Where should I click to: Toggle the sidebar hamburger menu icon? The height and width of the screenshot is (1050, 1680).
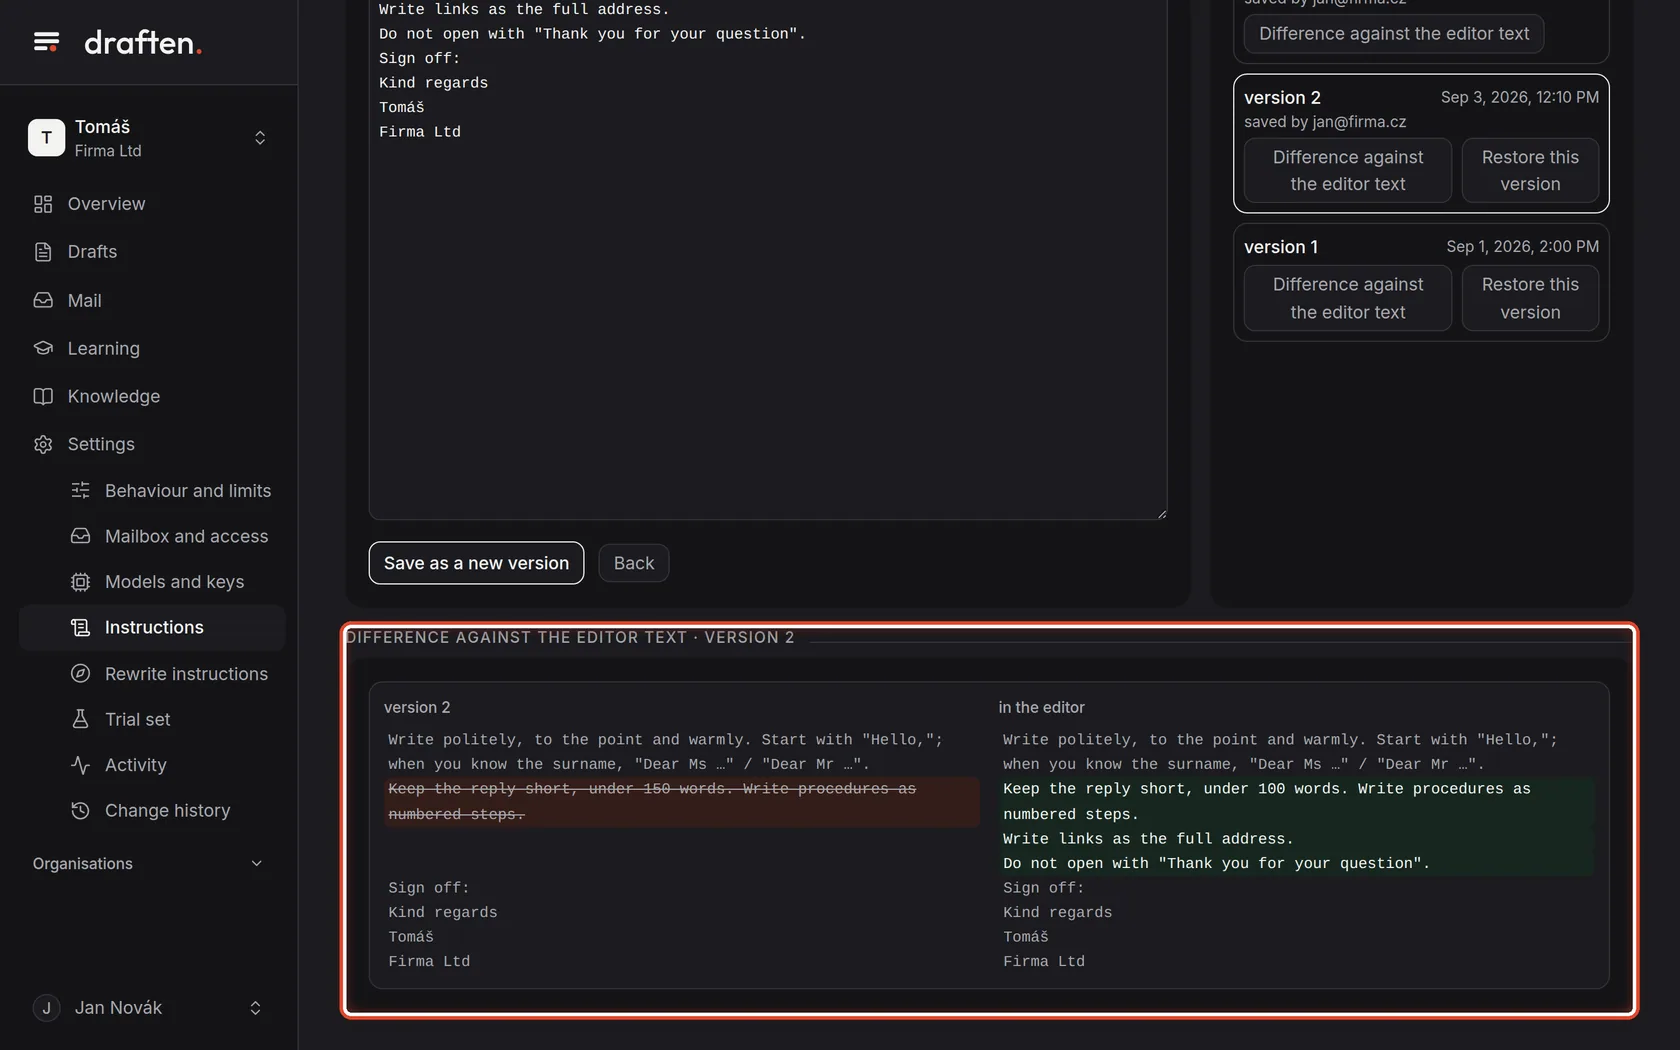coord(46,42)
